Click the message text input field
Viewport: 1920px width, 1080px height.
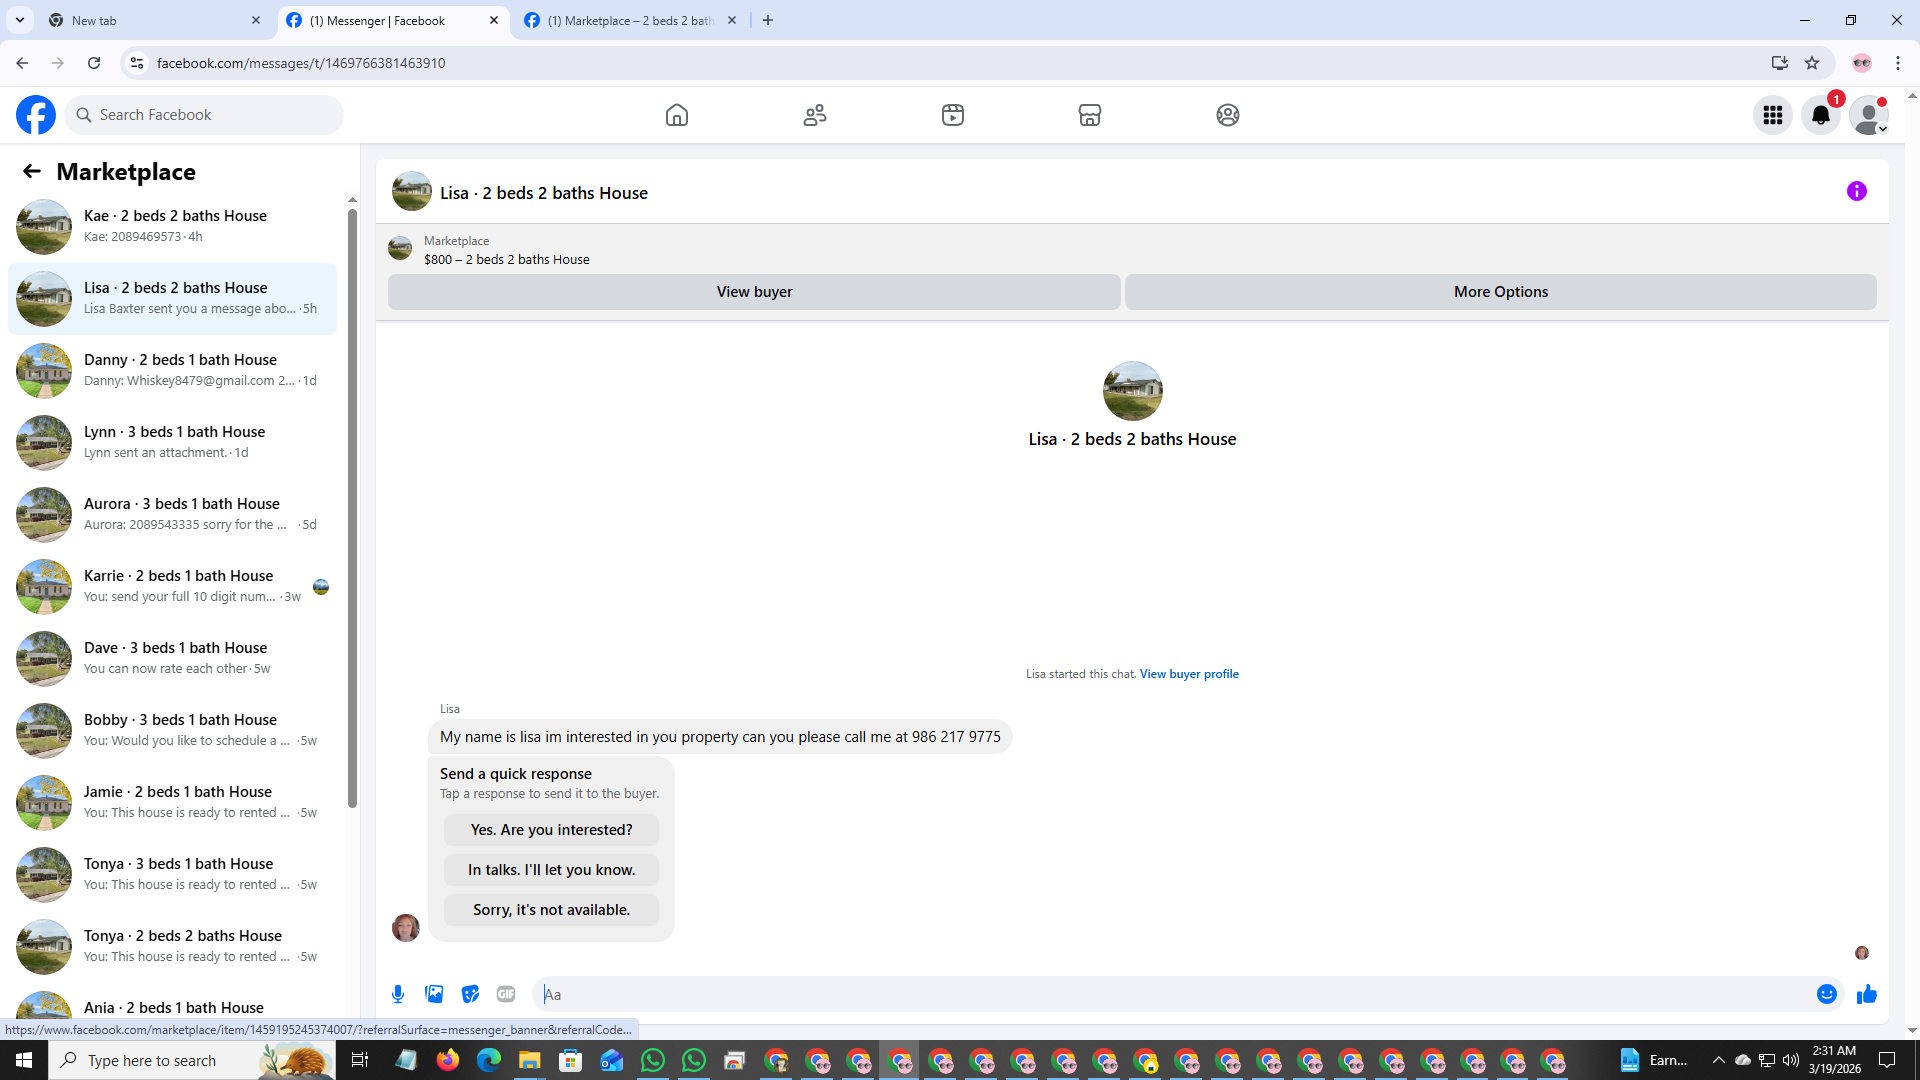pos(1170,994)
